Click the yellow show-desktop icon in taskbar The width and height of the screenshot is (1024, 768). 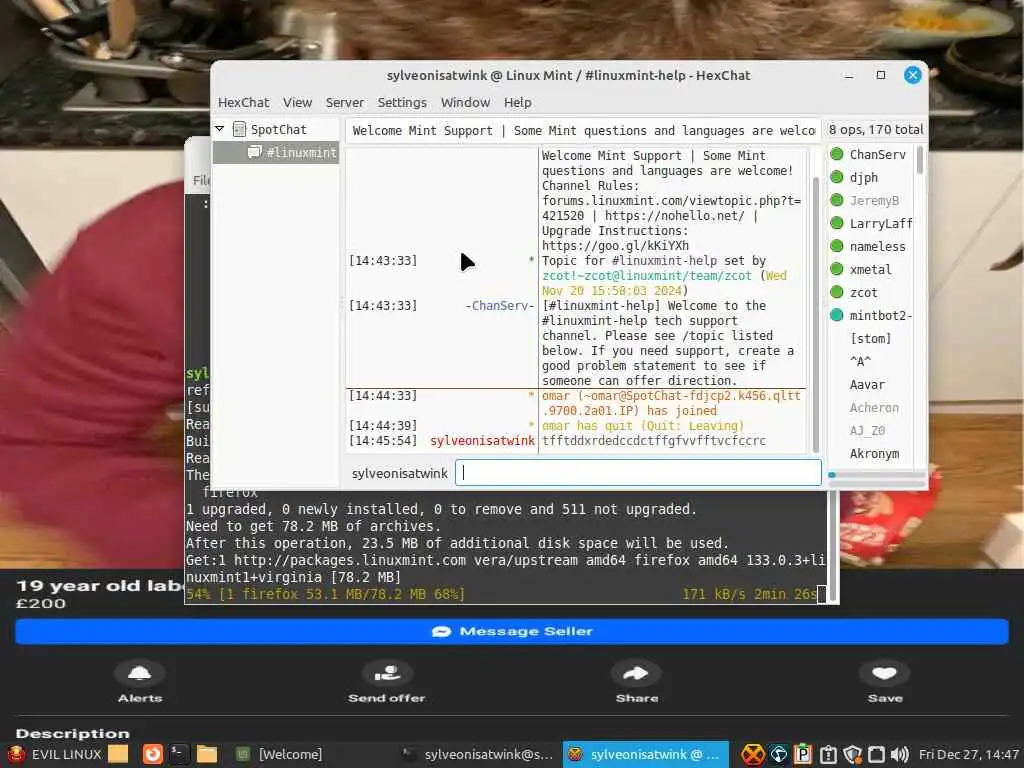[x=118, y=754]
